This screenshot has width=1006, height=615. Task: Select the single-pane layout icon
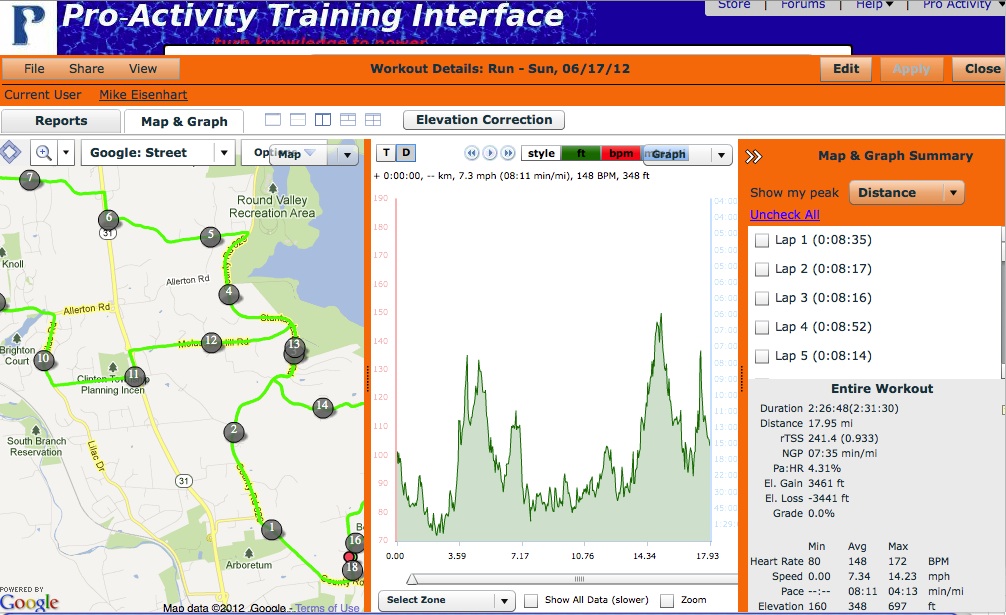tap(273, 120)
